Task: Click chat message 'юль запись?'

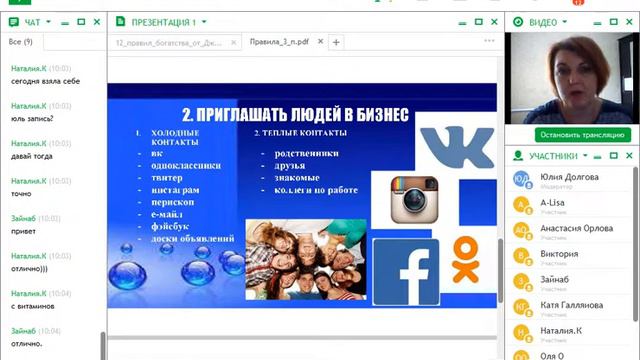Action: pos(32,119)
